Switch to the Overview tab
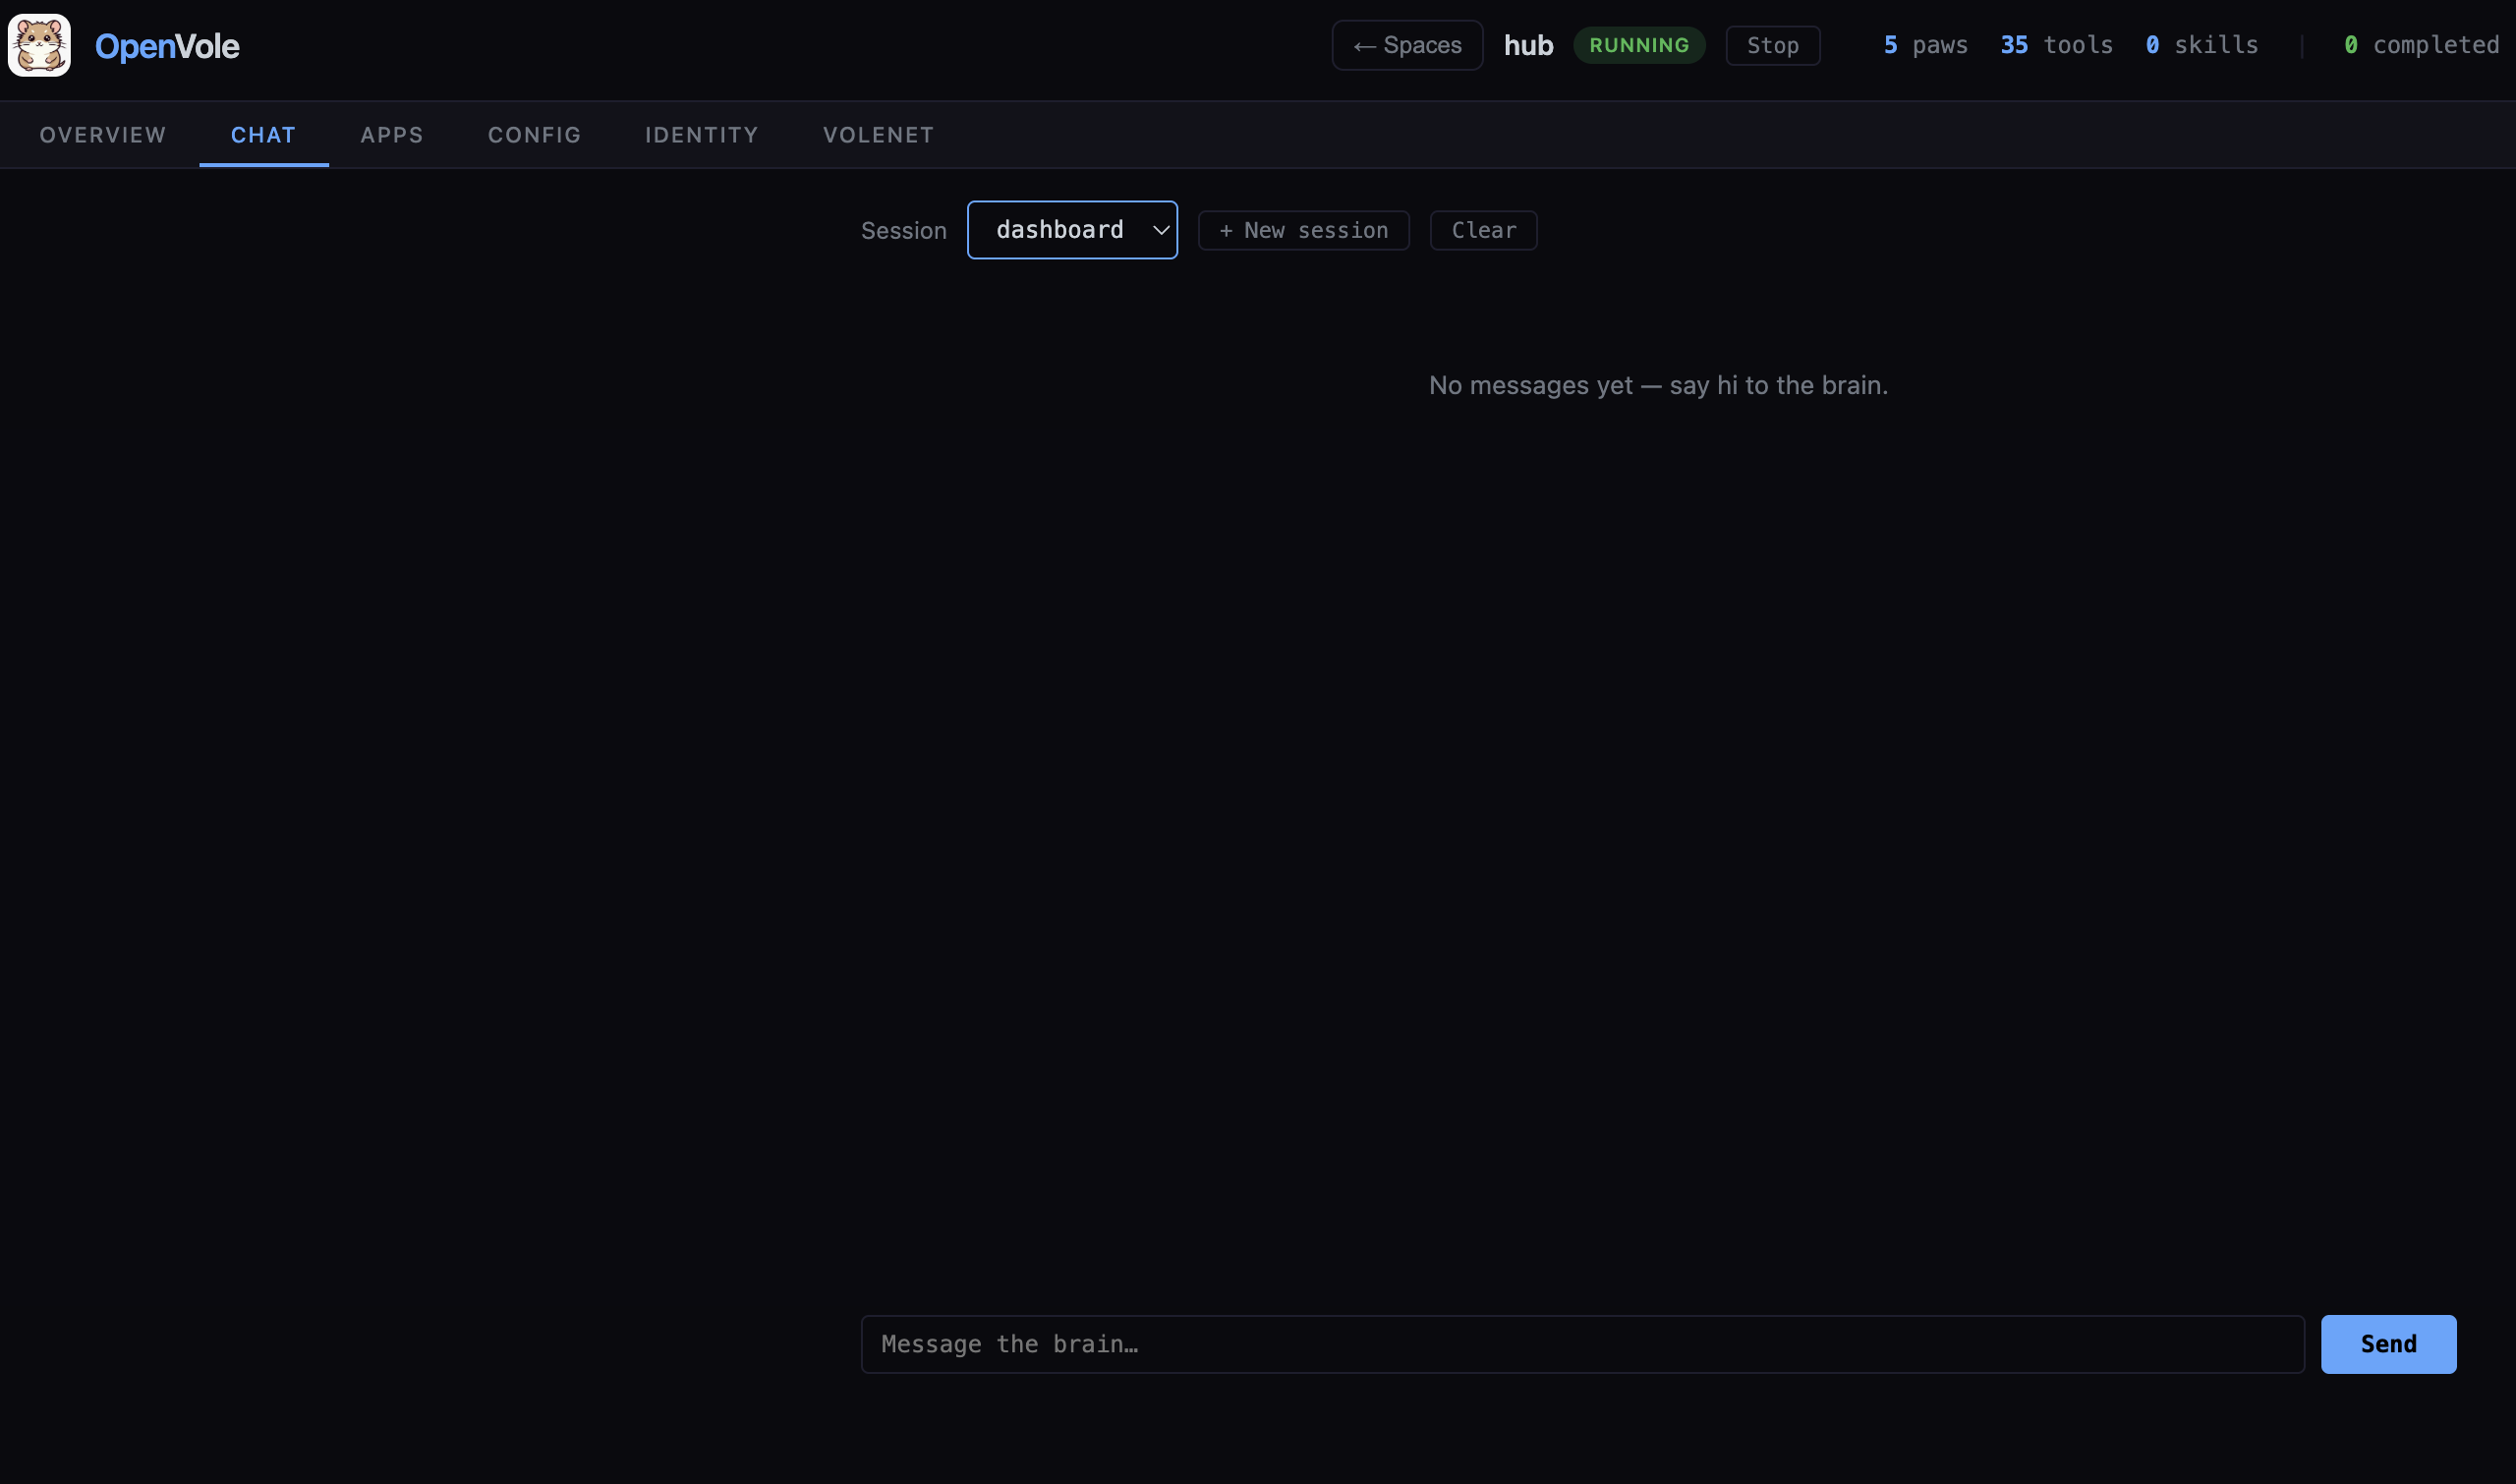 pos(103,135)
